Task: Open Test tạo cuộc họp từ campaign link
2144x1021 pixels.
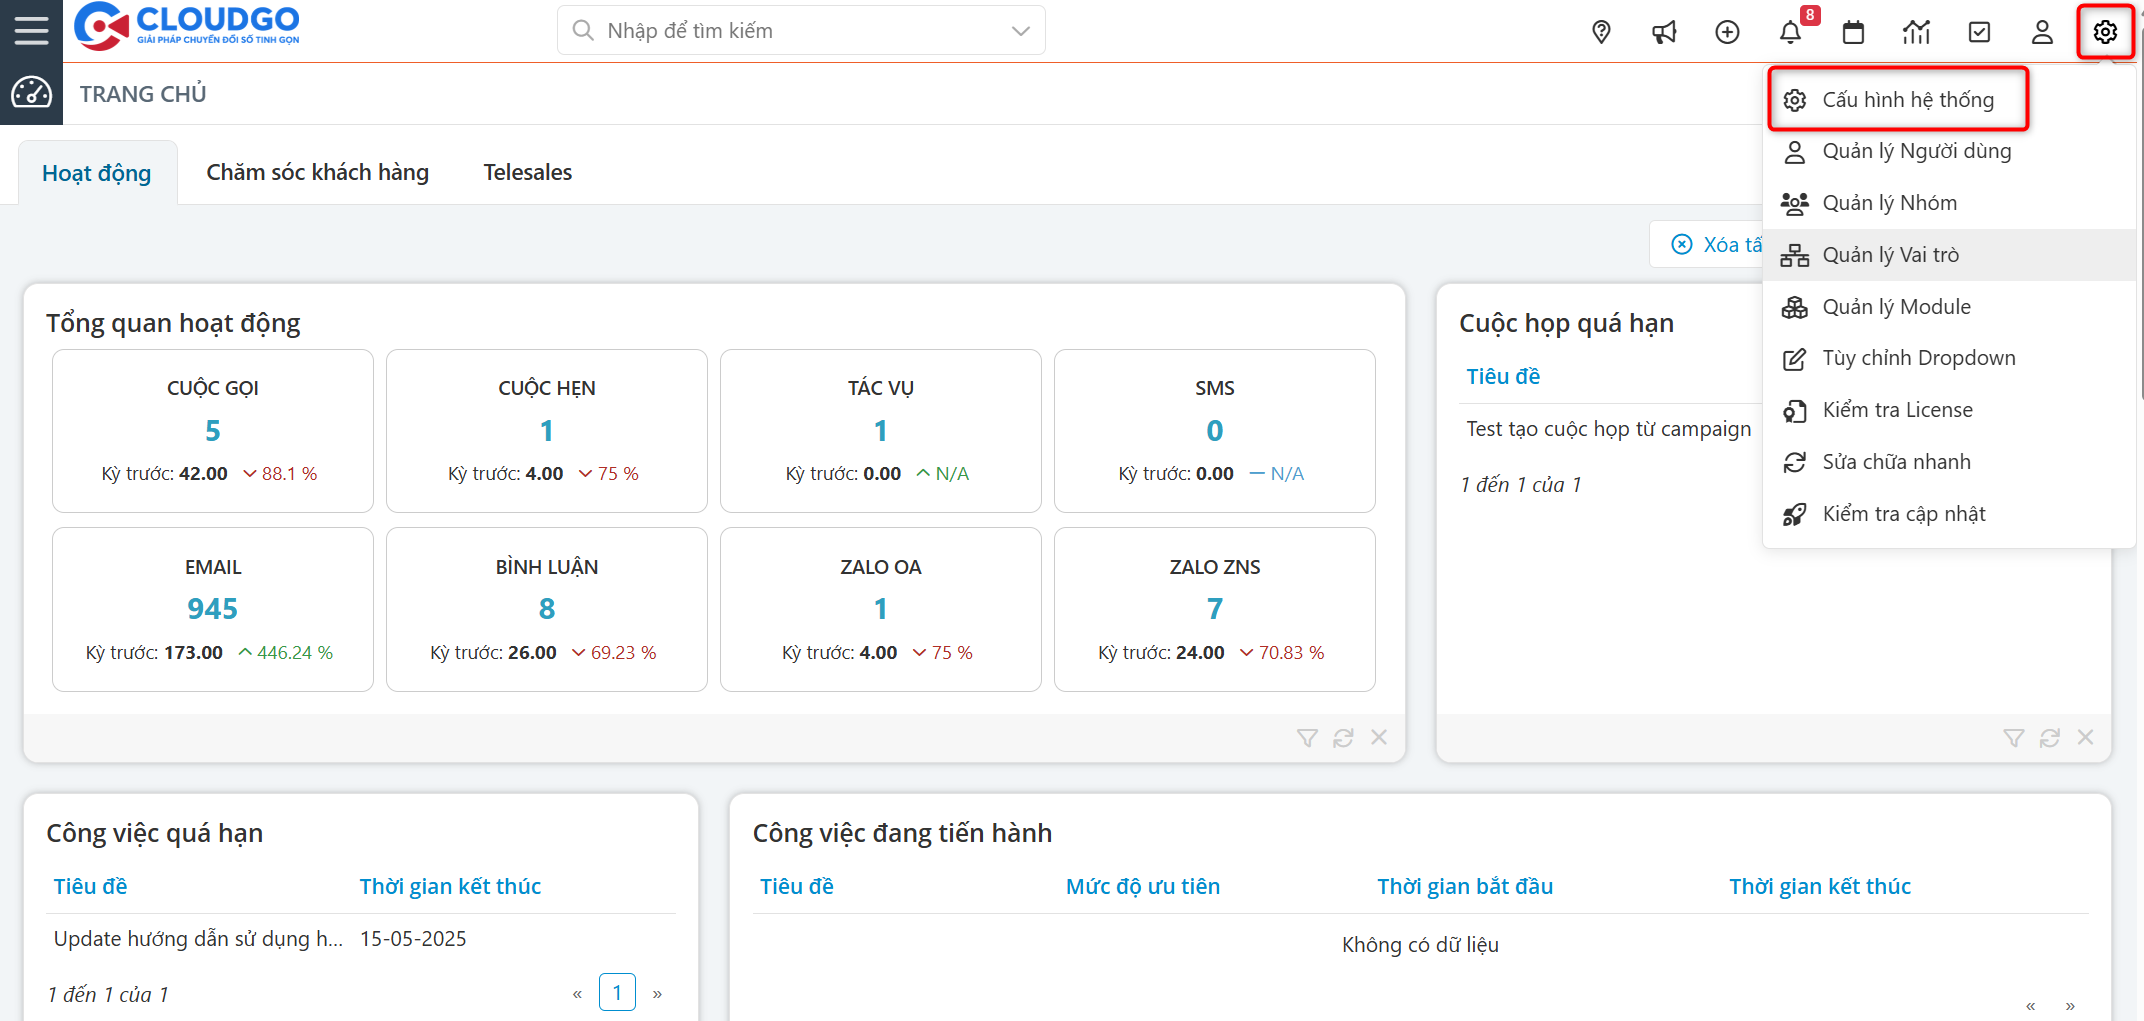Action: coord(1608,429)
